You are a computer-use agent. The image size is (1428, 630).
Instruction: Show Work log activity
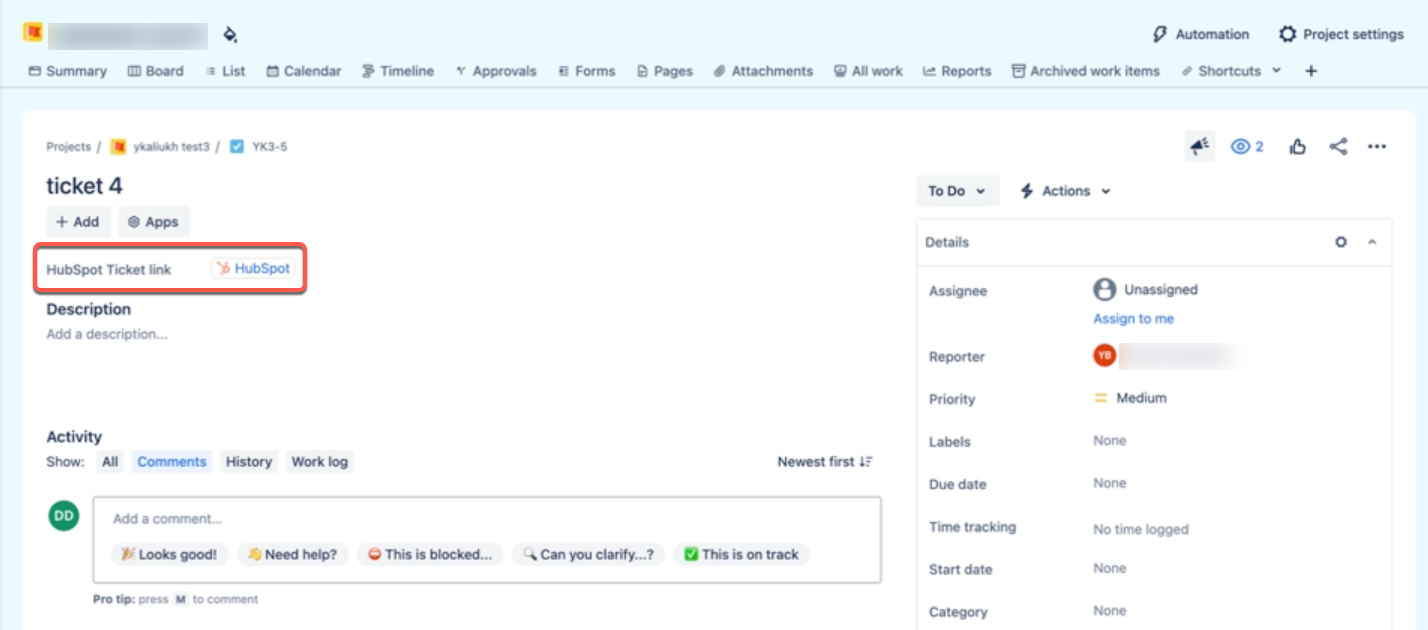320,462
